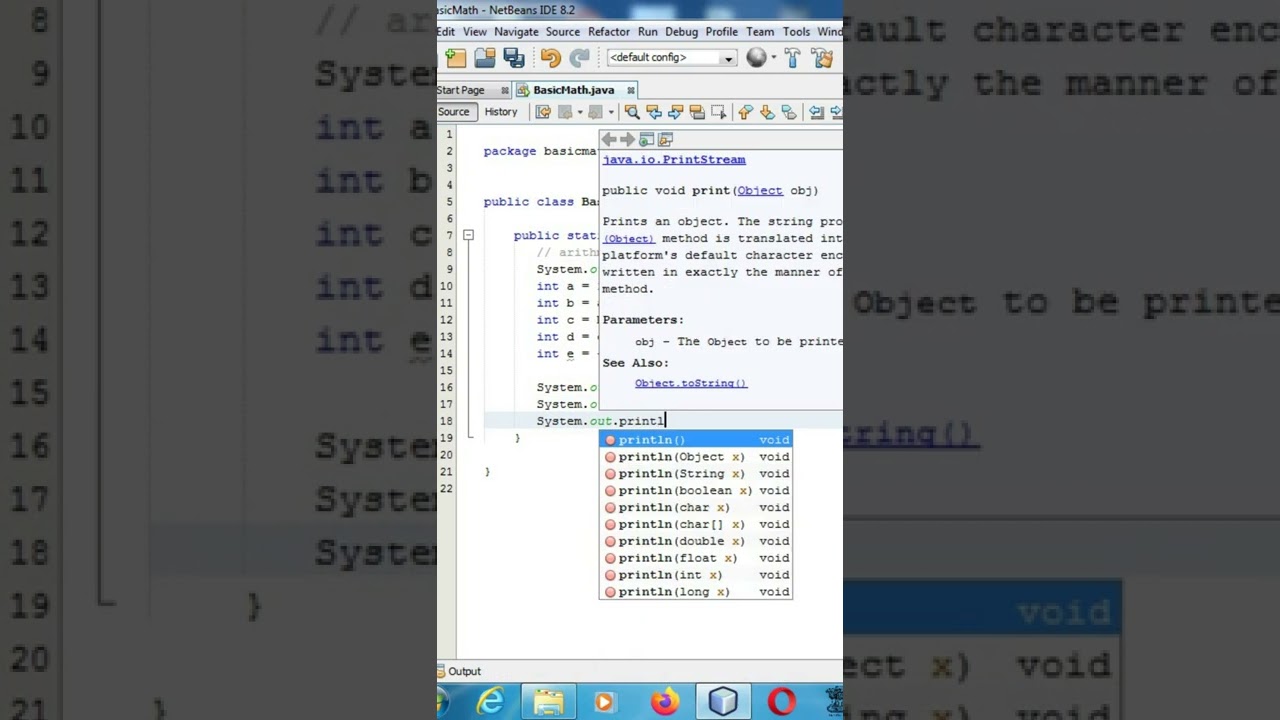Click the Undo arrow icon
This screenshot has height=720, width=1280.
coord(550,58)
